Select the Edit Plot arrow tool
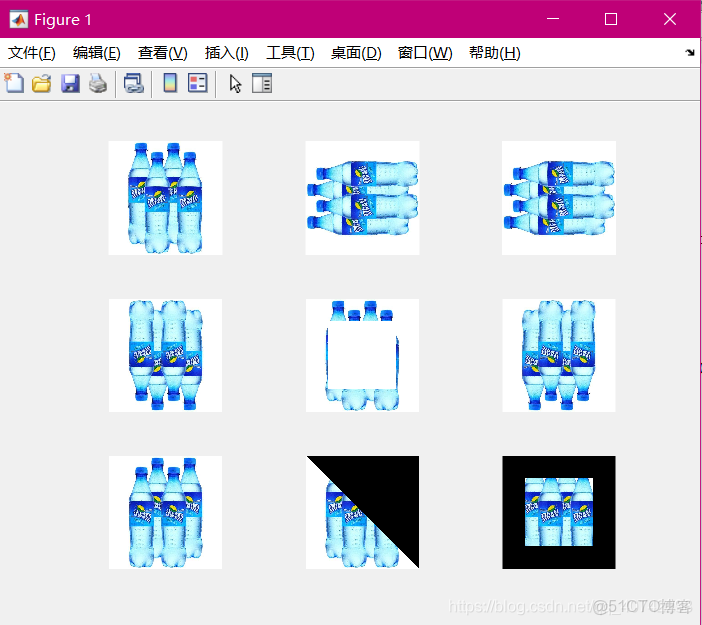The image size is (702, 625). click(x=235, y=84)
